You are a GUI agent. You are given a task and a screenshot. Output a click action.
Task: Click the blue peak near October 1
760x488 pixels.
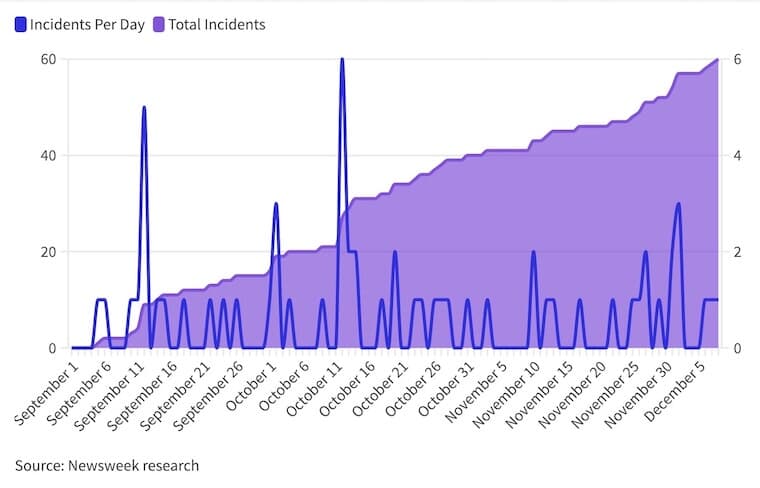[276, 204]
